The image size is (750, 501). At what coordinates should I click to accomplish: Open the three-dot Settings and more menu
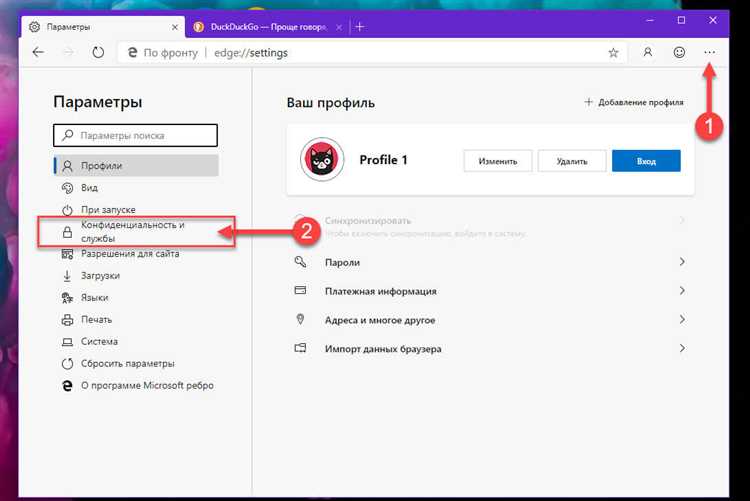[x=710, y=52]
